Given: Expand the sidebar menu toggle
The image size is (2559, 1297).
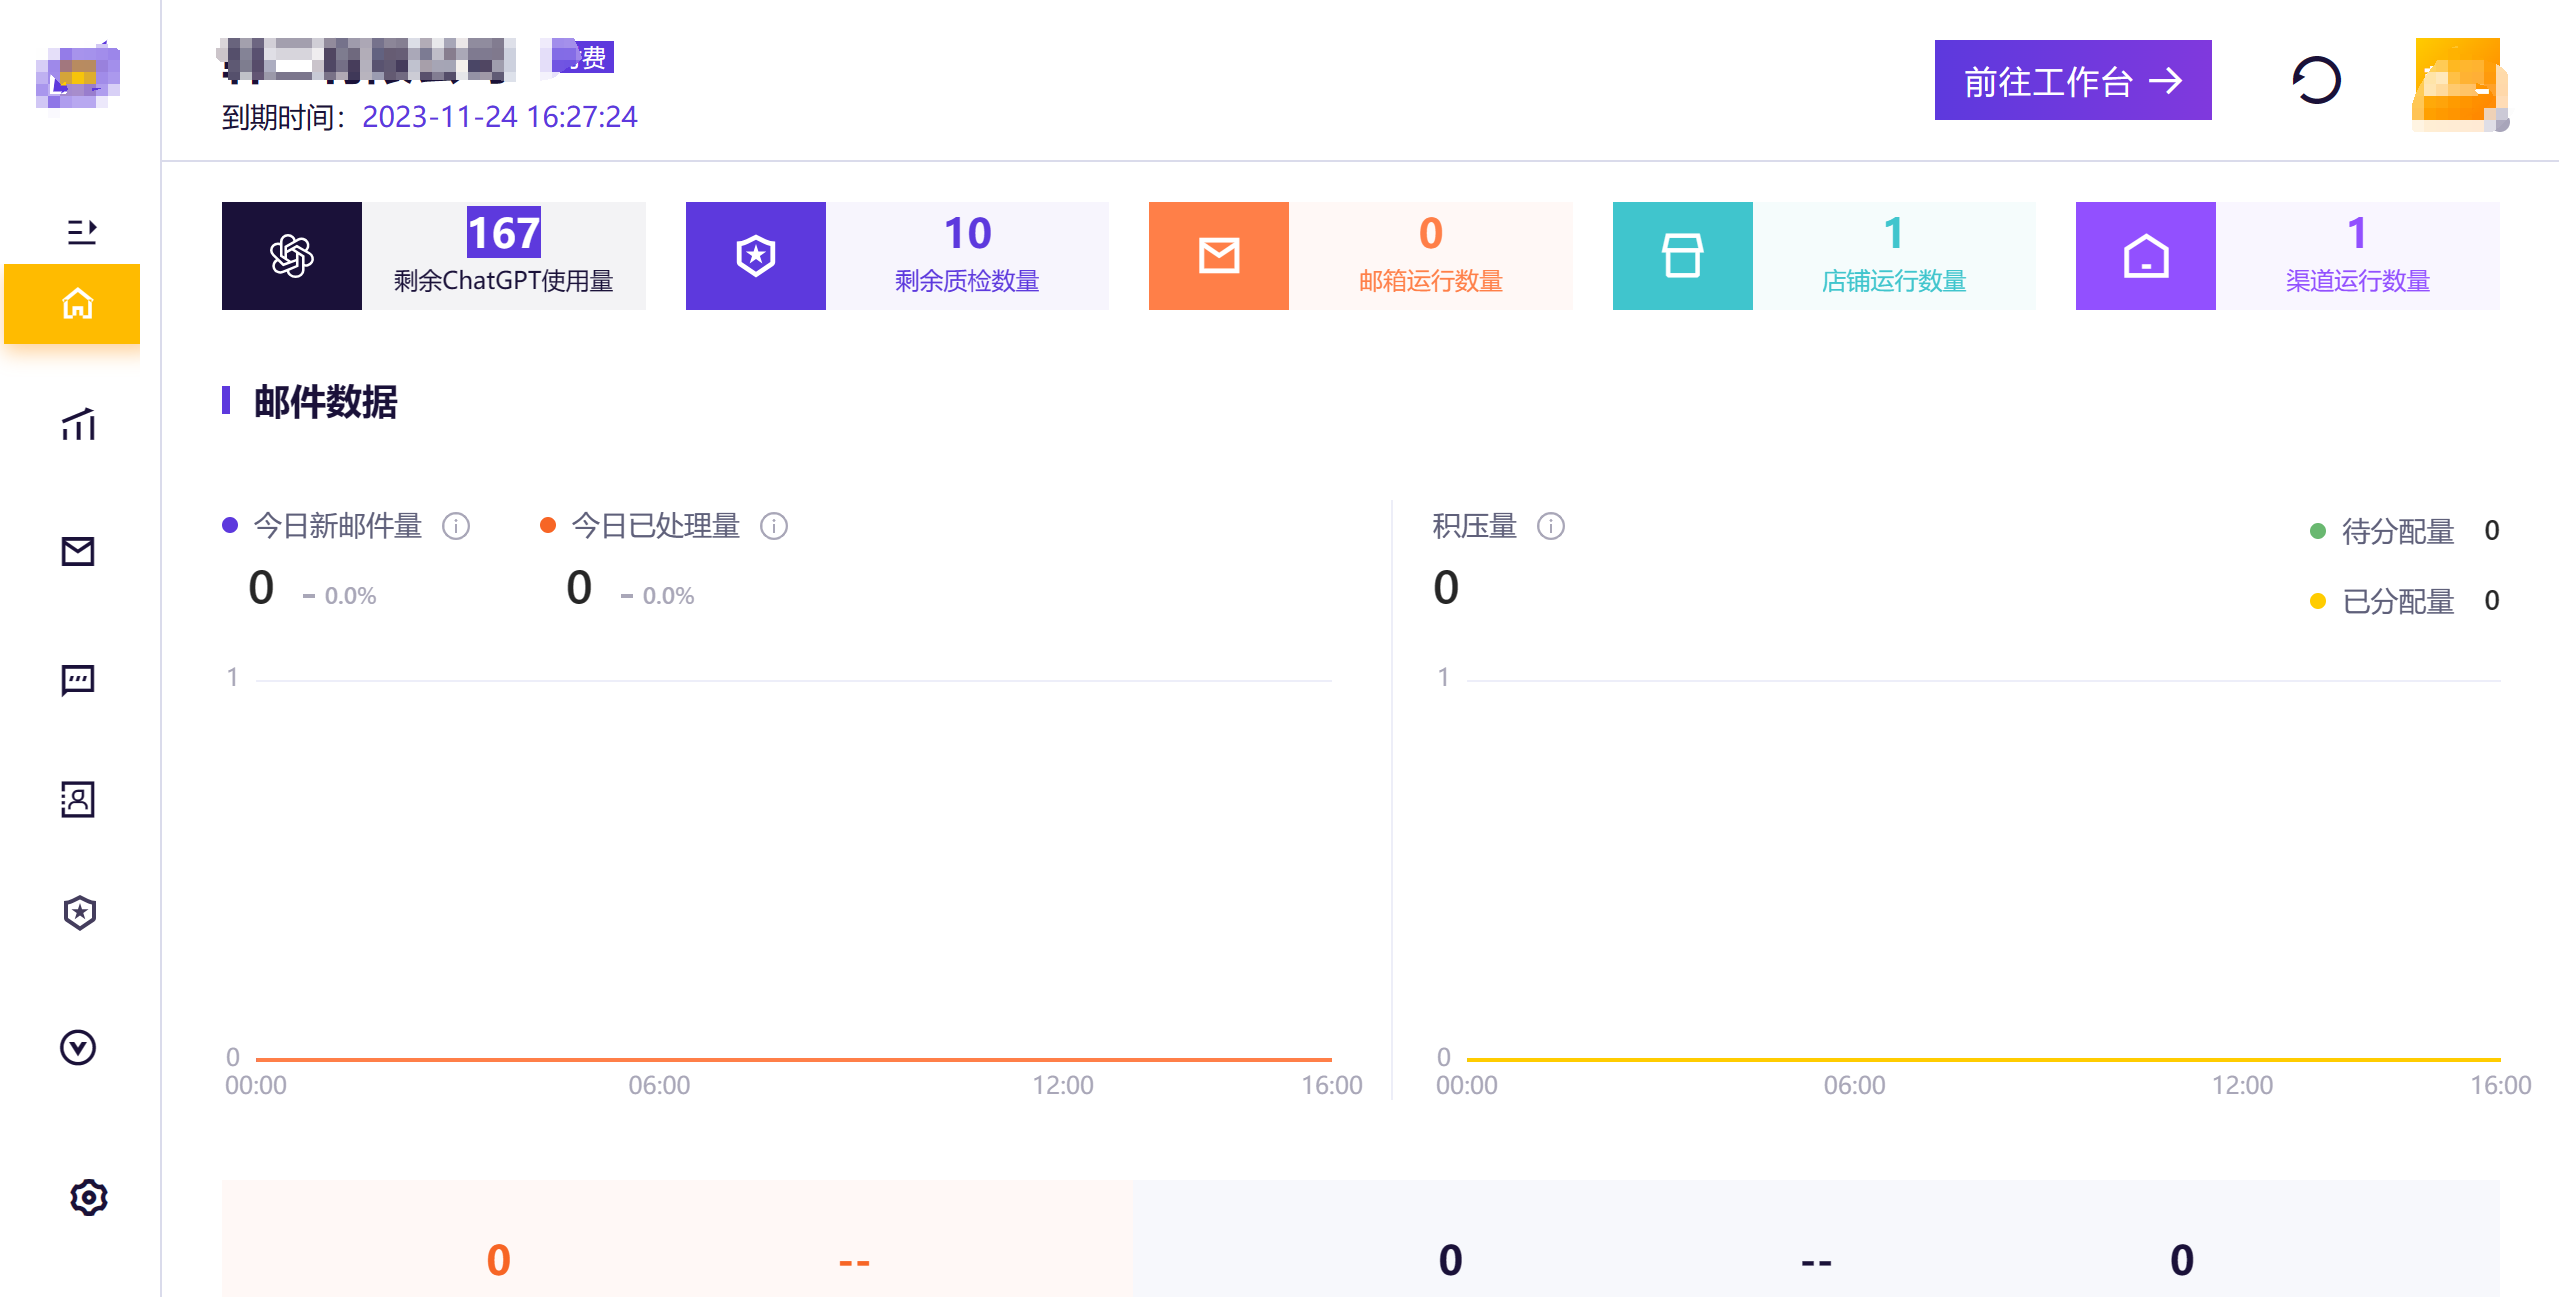Looking at the screenshot, I should [x=81, y=232].
